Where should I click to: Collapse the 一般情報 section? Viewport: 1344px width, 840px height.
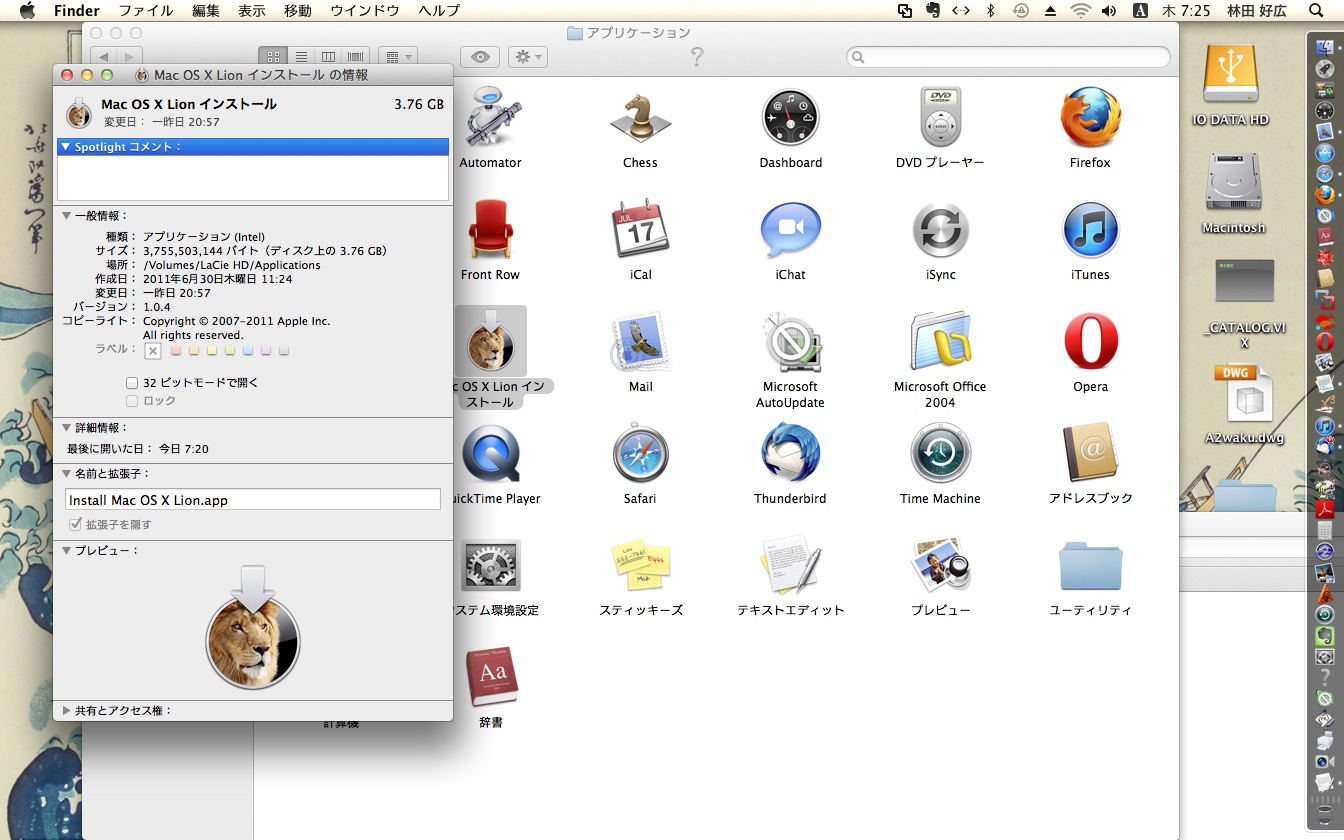67,215
